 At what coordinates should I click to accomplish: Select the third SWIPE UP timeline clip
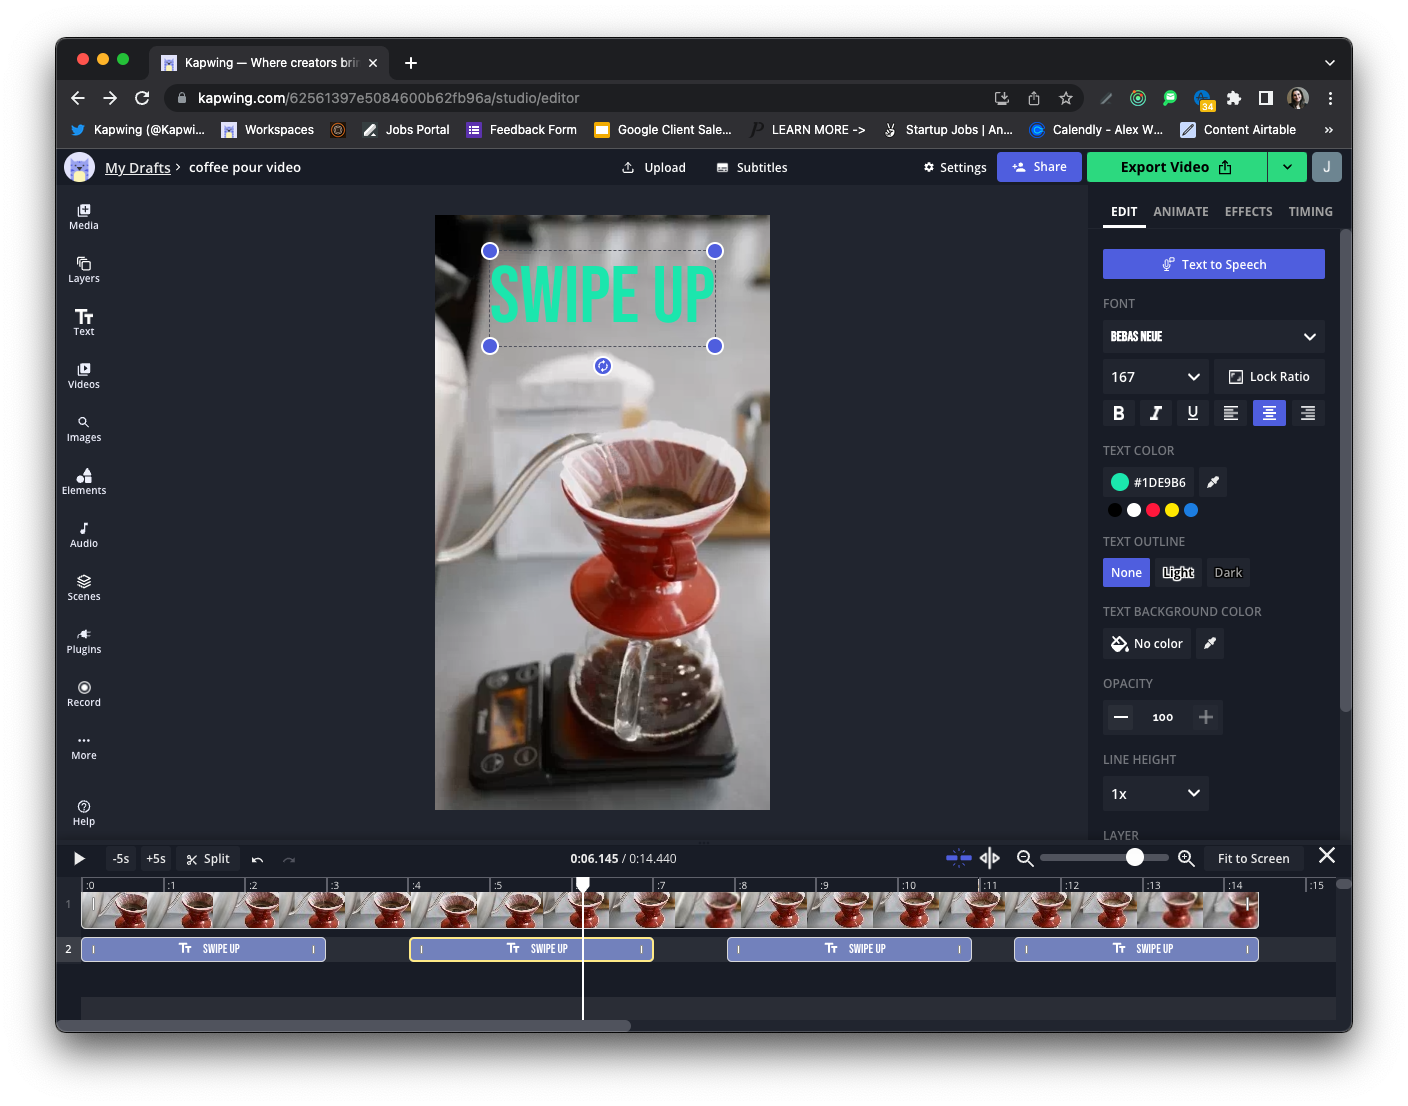pos(849,949)
